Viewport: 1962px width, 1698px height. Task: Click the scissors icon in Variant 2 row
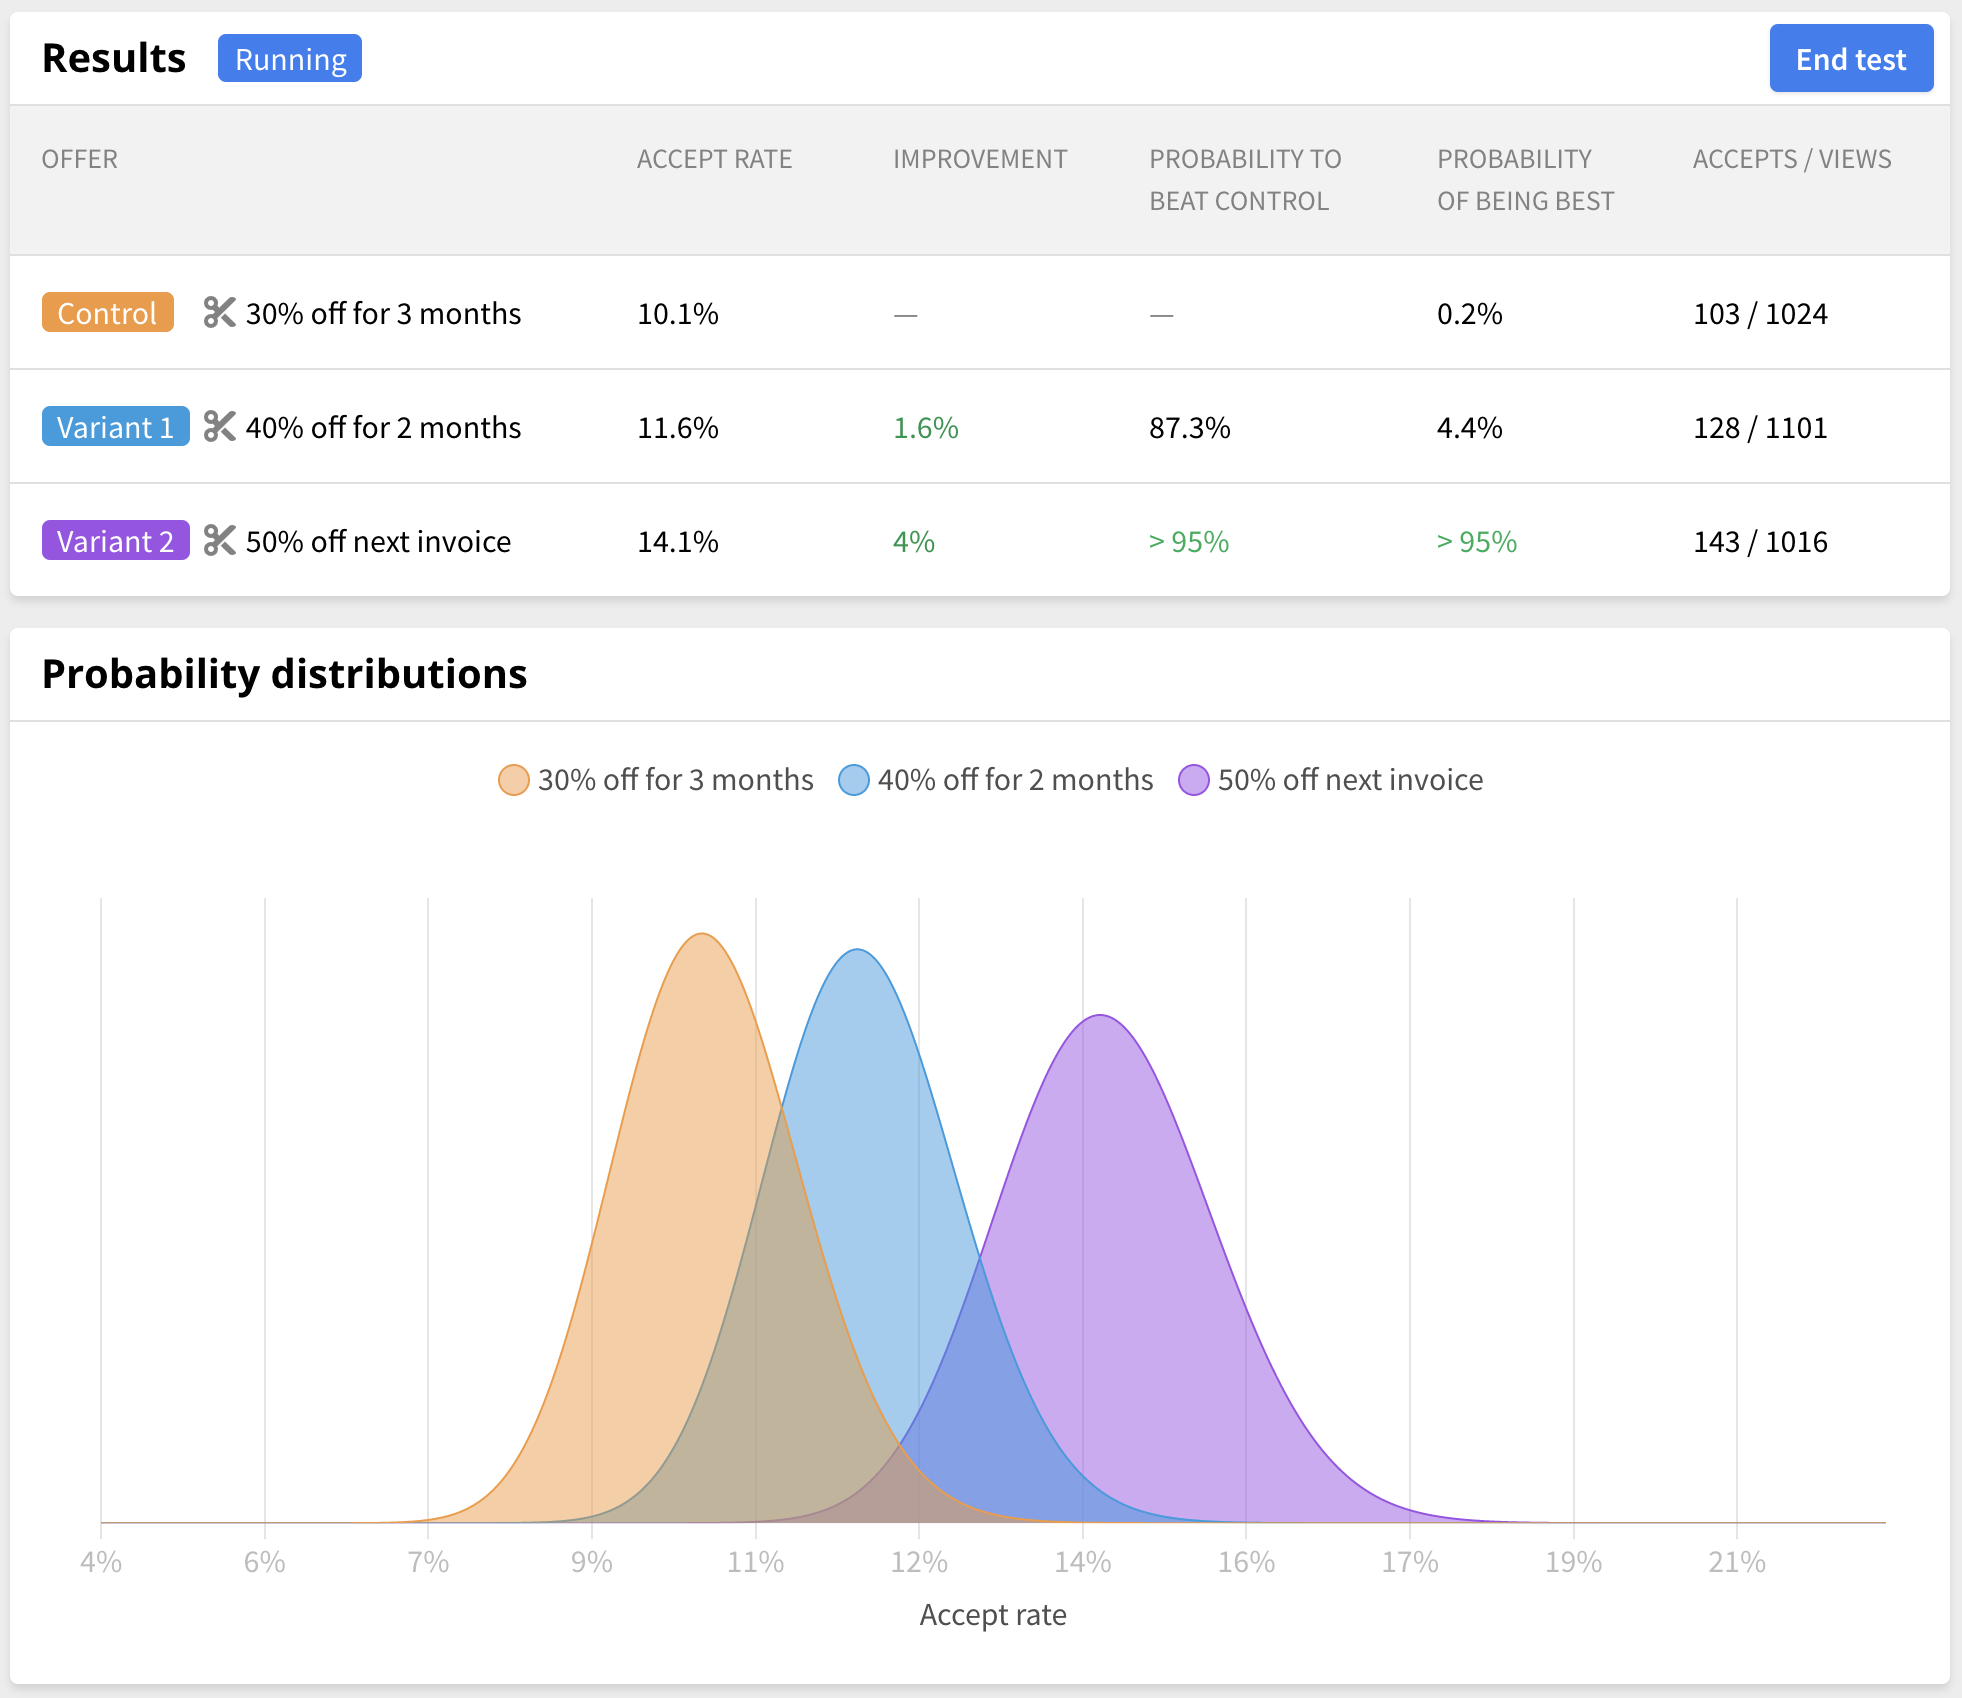point(219,541)
